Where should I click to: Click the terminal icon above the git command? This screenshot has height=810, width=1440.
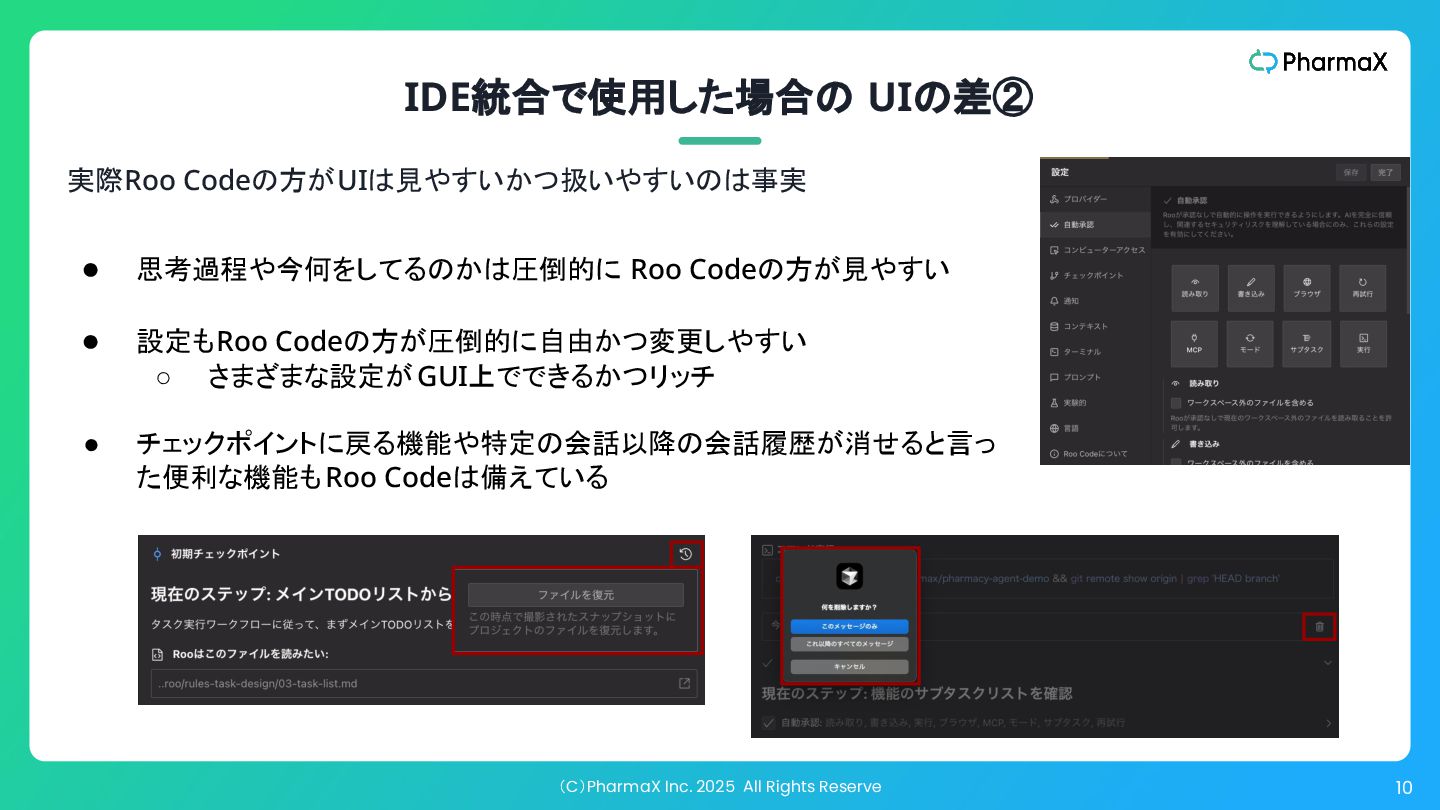766,550
